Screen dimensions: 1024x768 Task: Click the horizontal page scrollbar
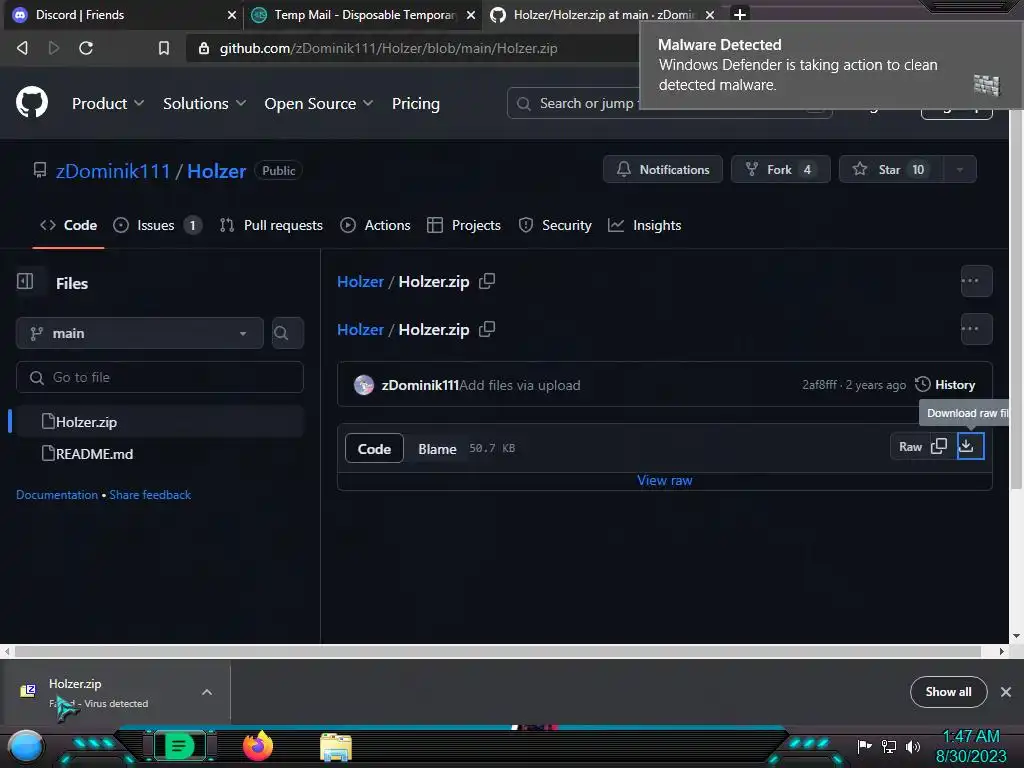pos(498,651)
